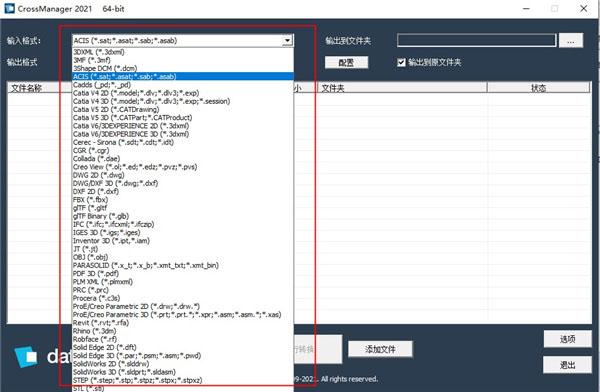Select IGES 3D (*.igs) format
600x392 pixels.
183,232
